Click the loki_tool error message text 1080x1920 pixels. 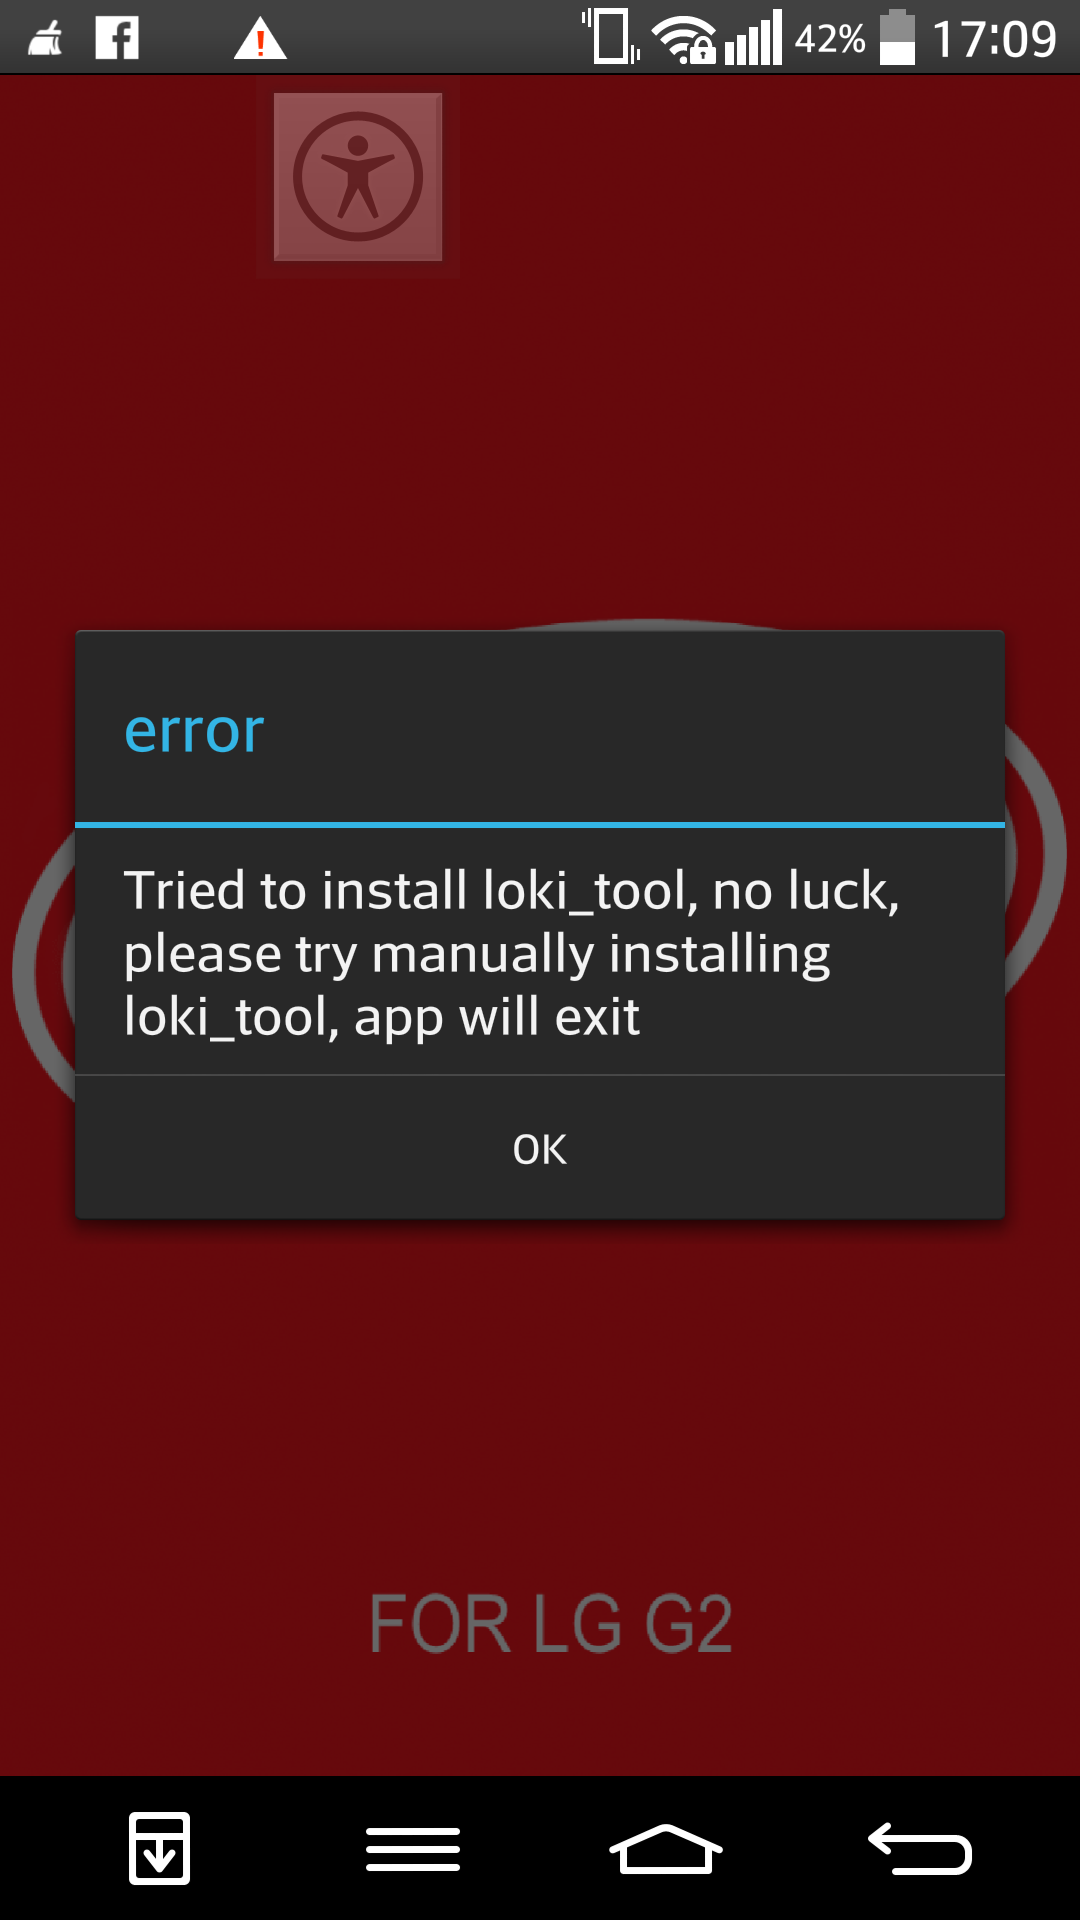click(x=511, y=953)
